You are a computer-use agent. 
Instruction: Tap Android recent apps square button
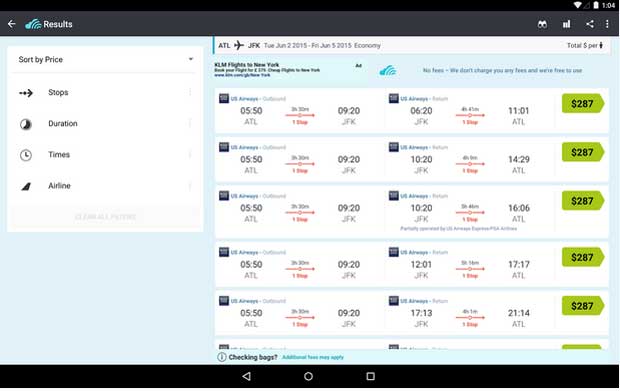pyautogui.click(x=370, y=376)
